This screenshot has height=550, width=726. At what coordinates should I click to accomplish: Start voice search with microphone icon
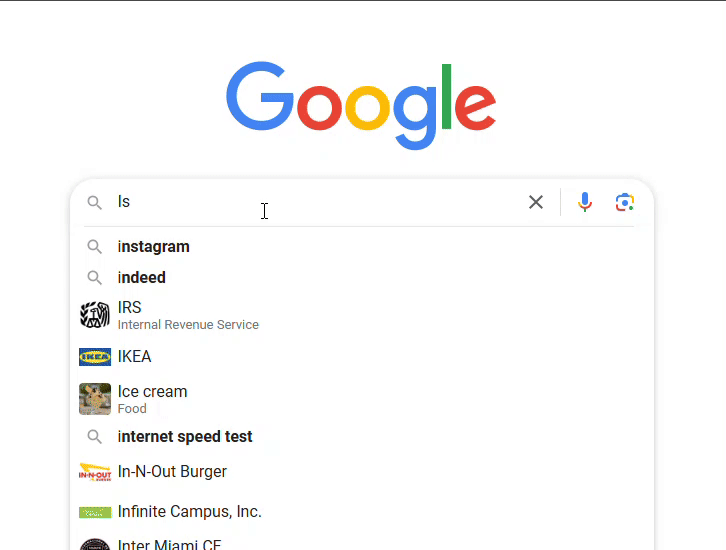(585, 202)
